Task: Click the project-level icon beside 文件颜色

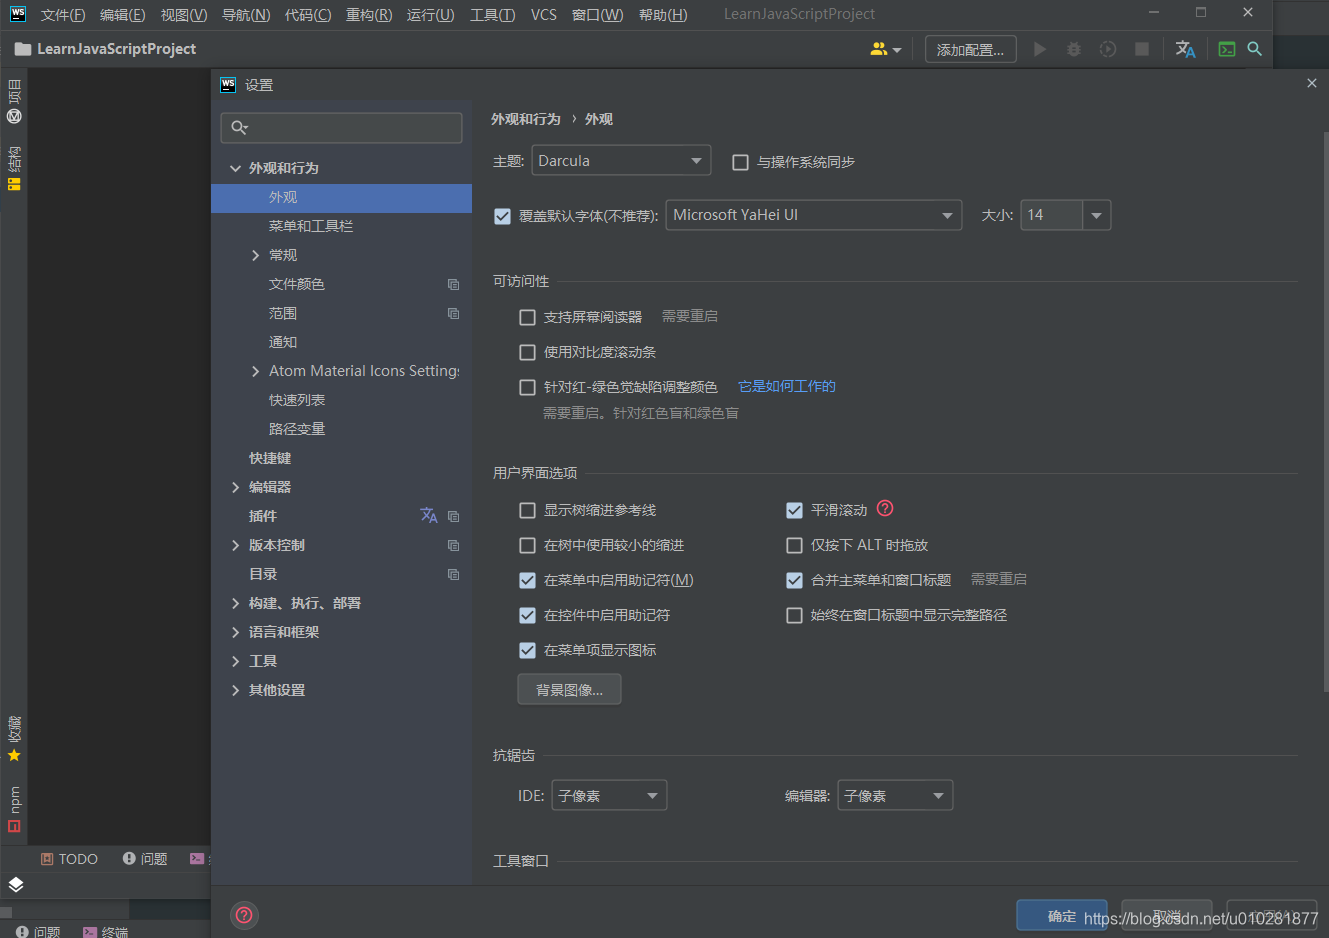Action: tap(453, 284)
